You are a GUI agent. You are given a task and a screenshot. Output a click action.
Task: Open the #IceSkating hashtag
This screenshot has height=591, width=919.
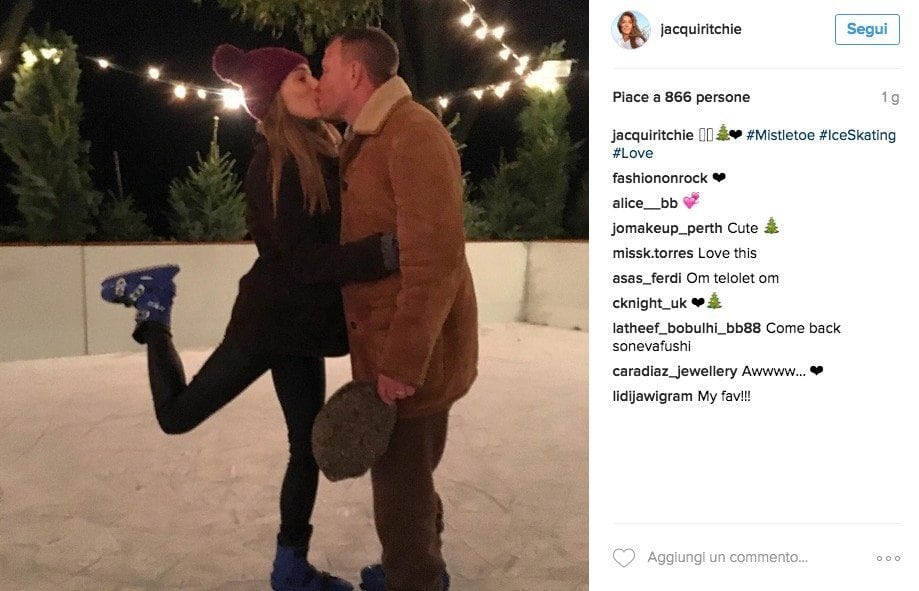click(x=857, y=135)
